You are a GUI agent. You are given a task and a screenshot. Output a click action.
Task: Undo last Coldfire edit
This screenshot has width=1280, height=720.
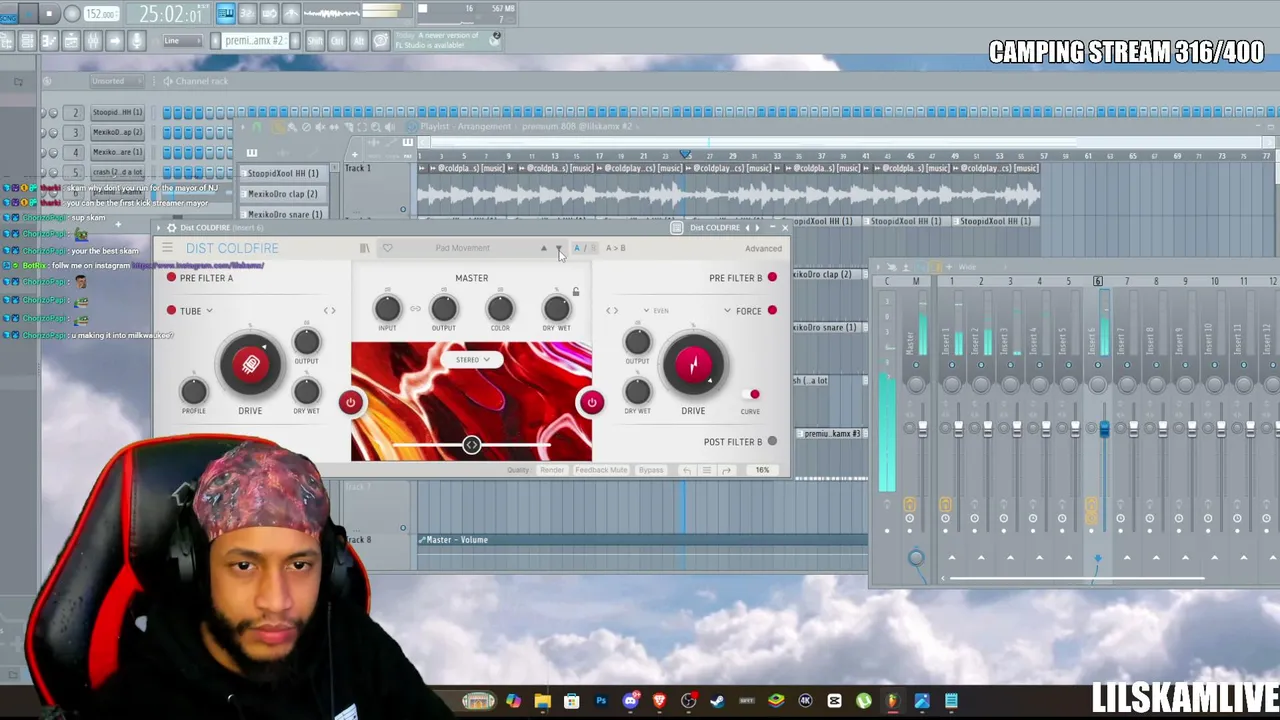(687, 470)
